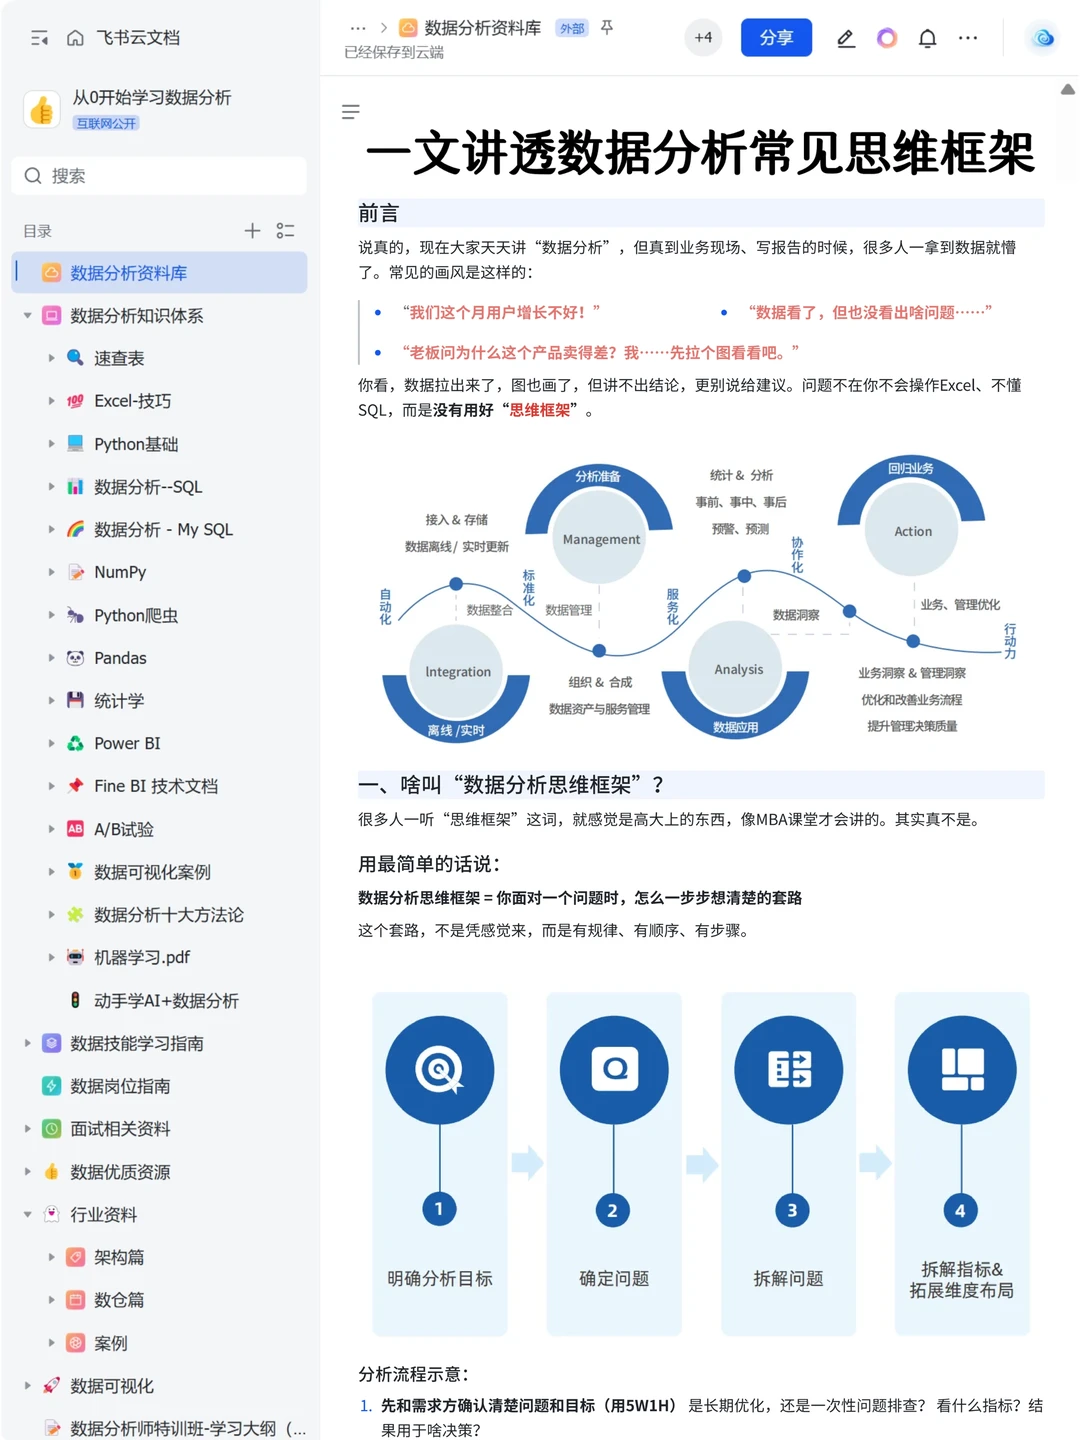This screenshot has width=1080, height=1440.
Task: Add a new page with the plus icon
Action: point(252,231)
